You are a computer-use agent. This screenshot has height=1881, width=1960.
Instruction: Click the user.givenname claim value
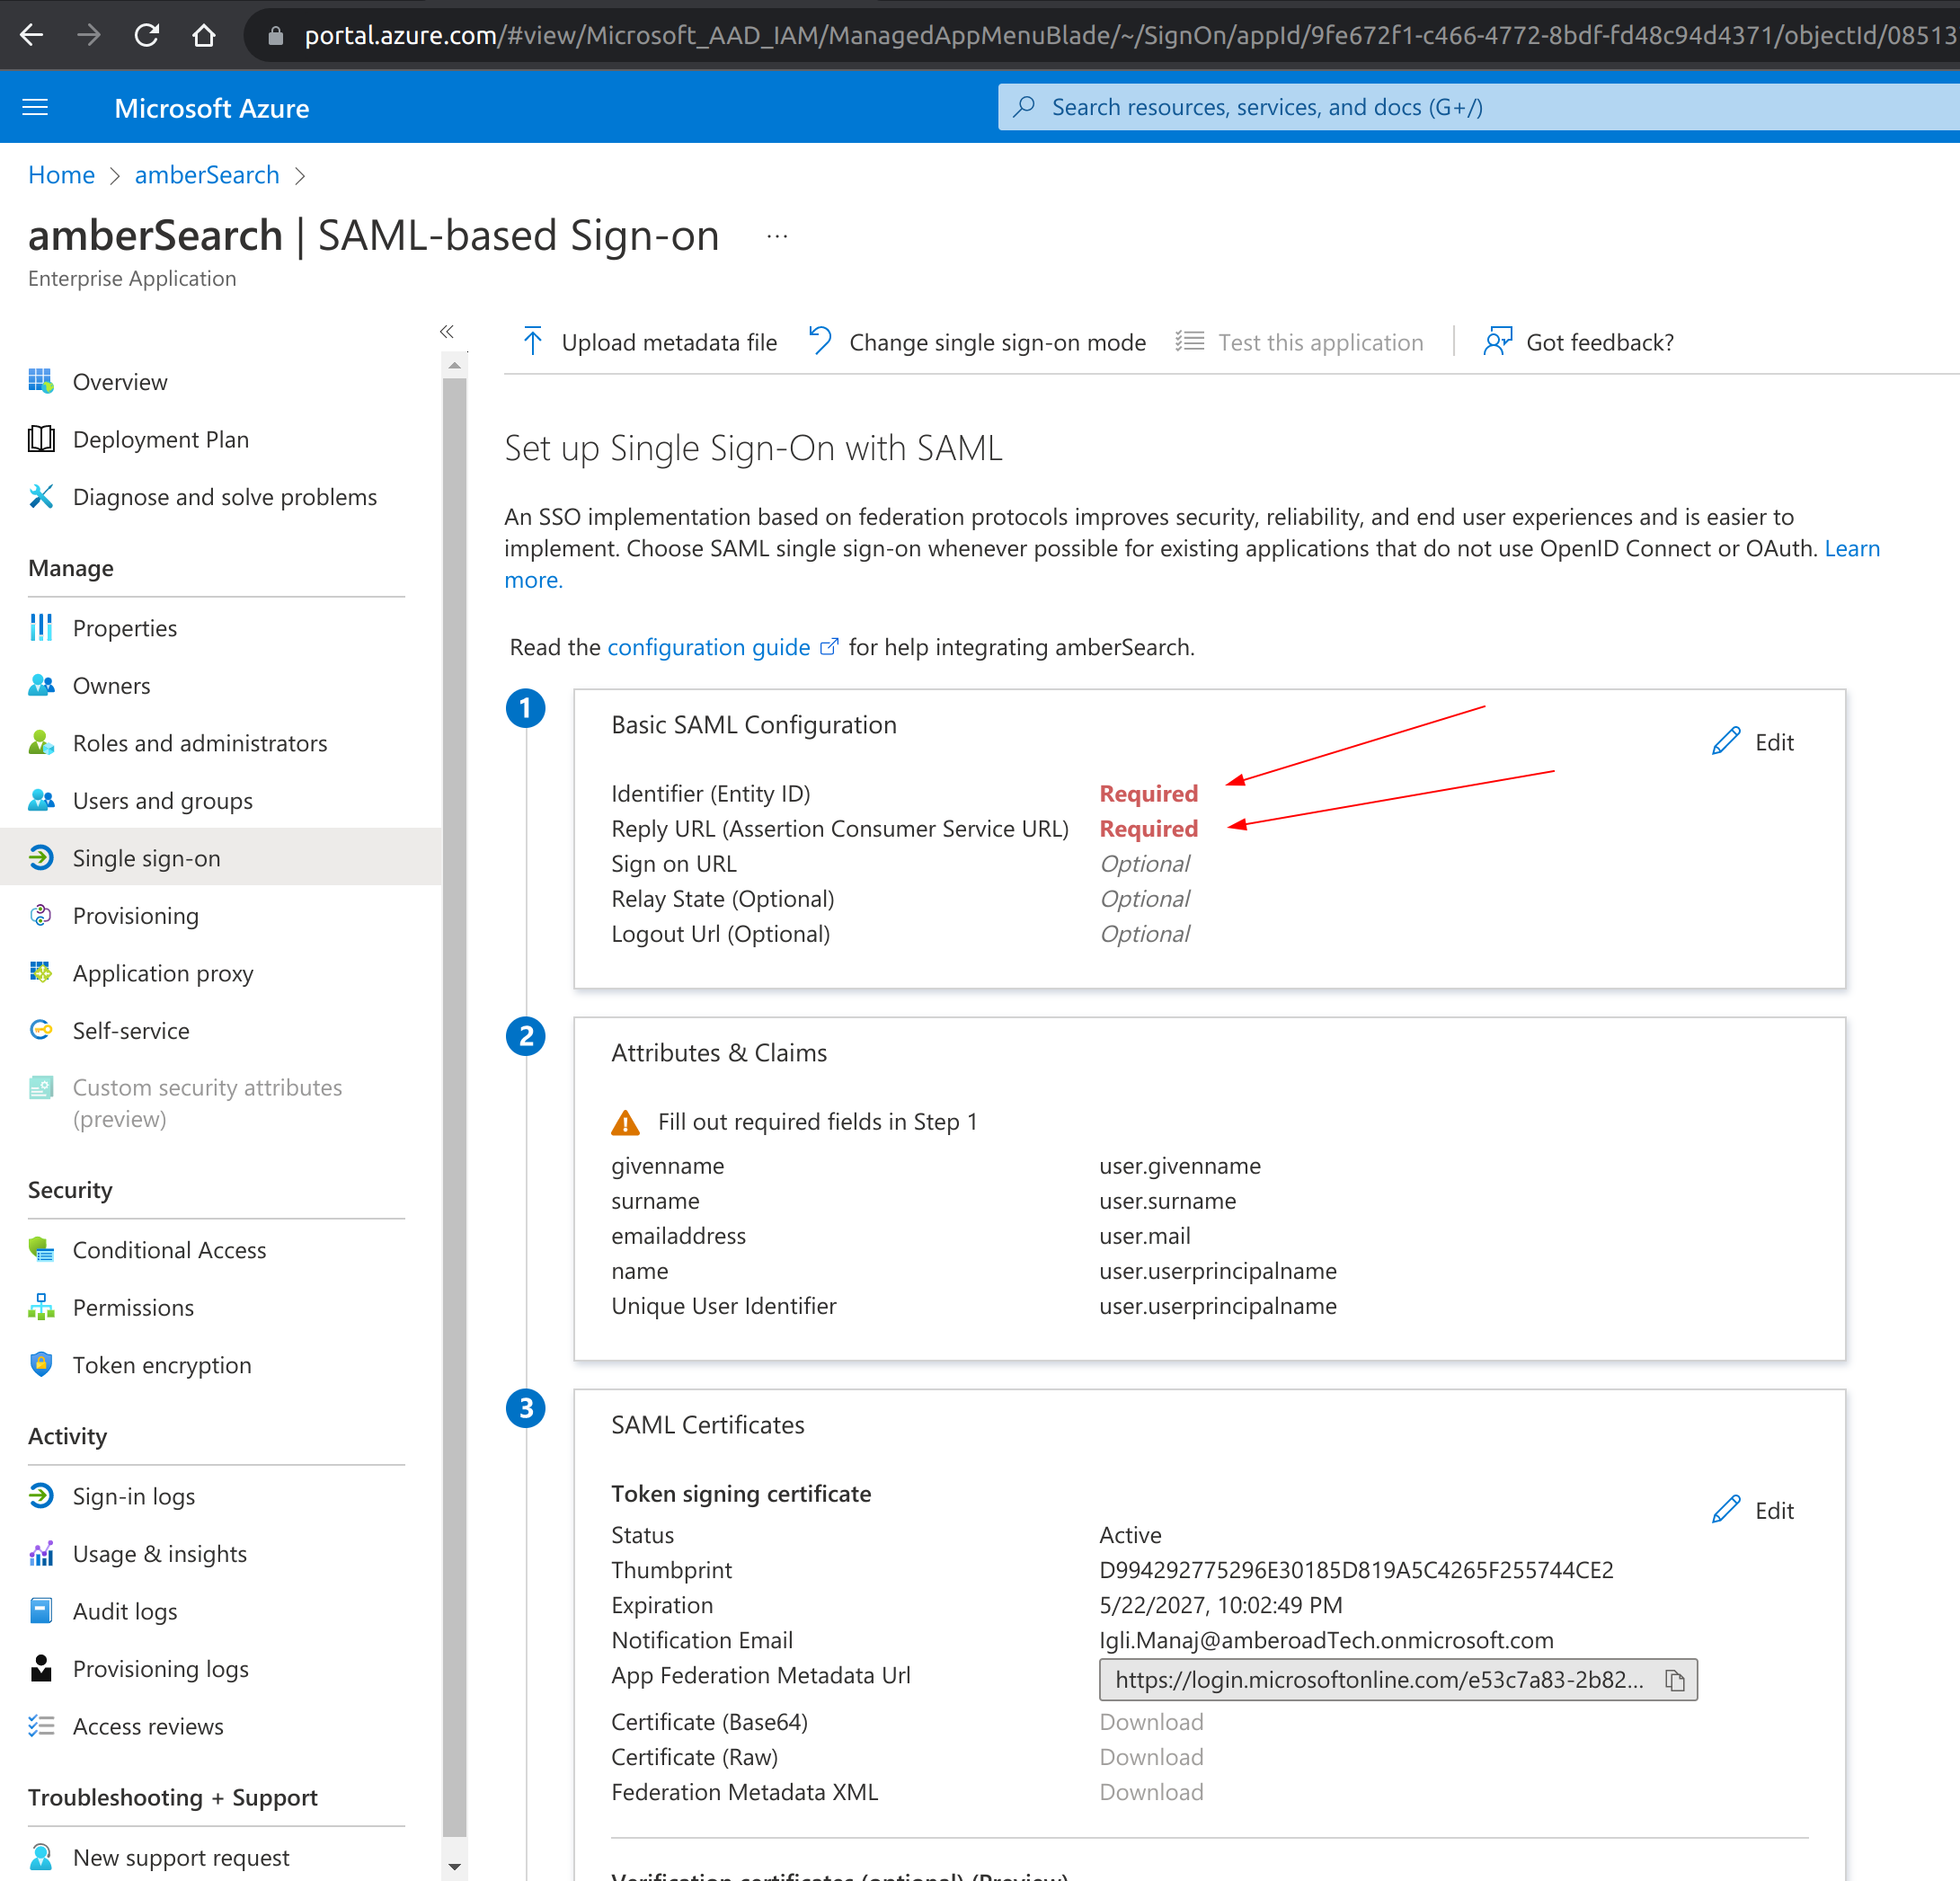(x=1180, y=1165)
